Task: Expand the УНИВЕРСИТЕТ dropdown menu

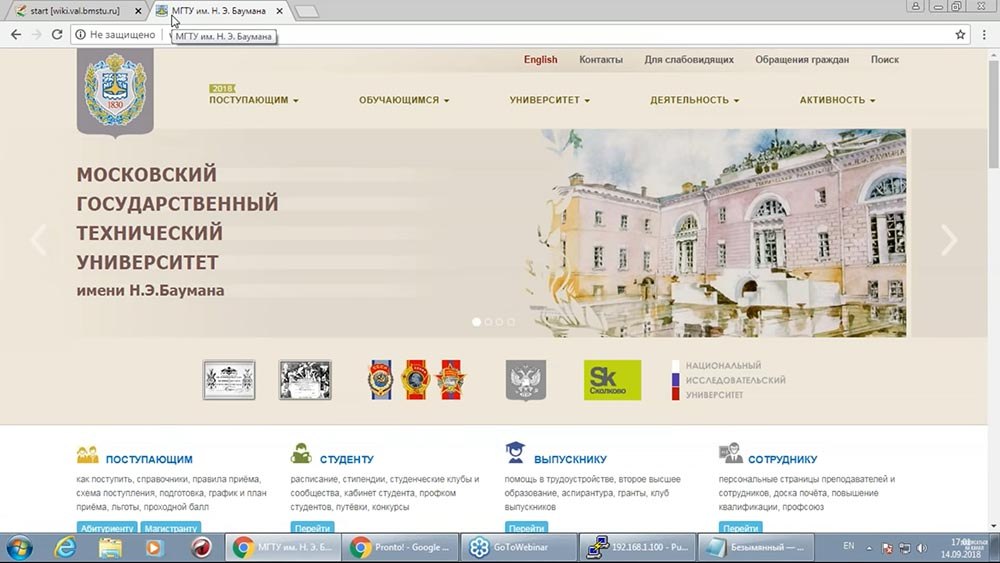Action: click(549, 100)
